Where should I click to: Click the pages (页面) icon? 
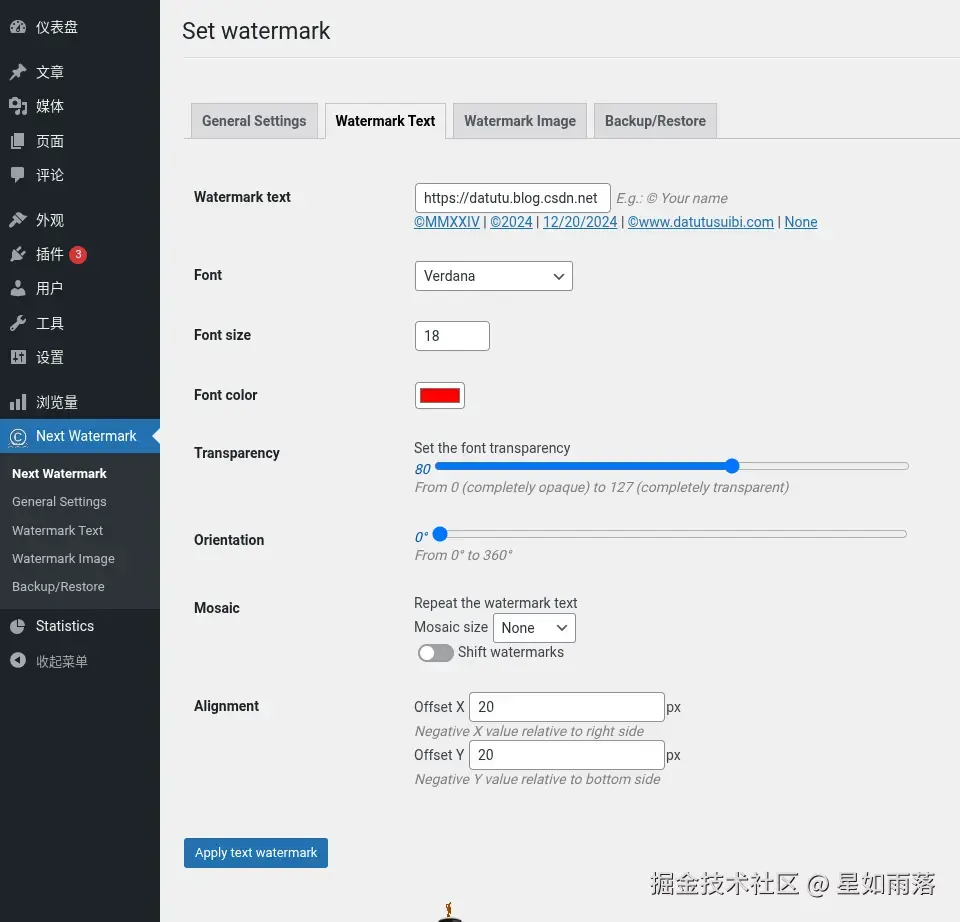point(18,141)
